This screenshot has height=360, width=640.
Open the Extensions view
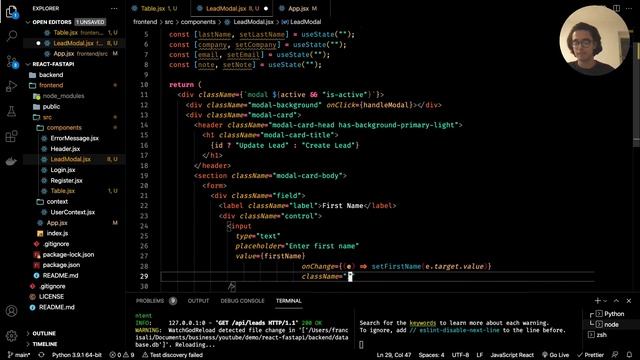pos(11,136)
